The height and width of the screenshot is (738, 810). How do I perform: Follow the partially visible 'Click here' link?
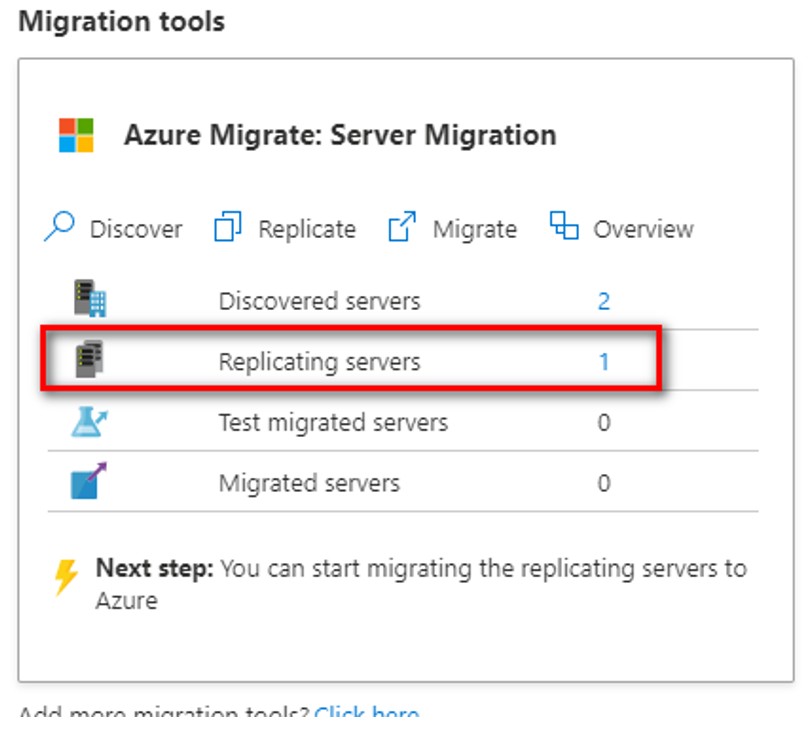(x=367, y=711)
